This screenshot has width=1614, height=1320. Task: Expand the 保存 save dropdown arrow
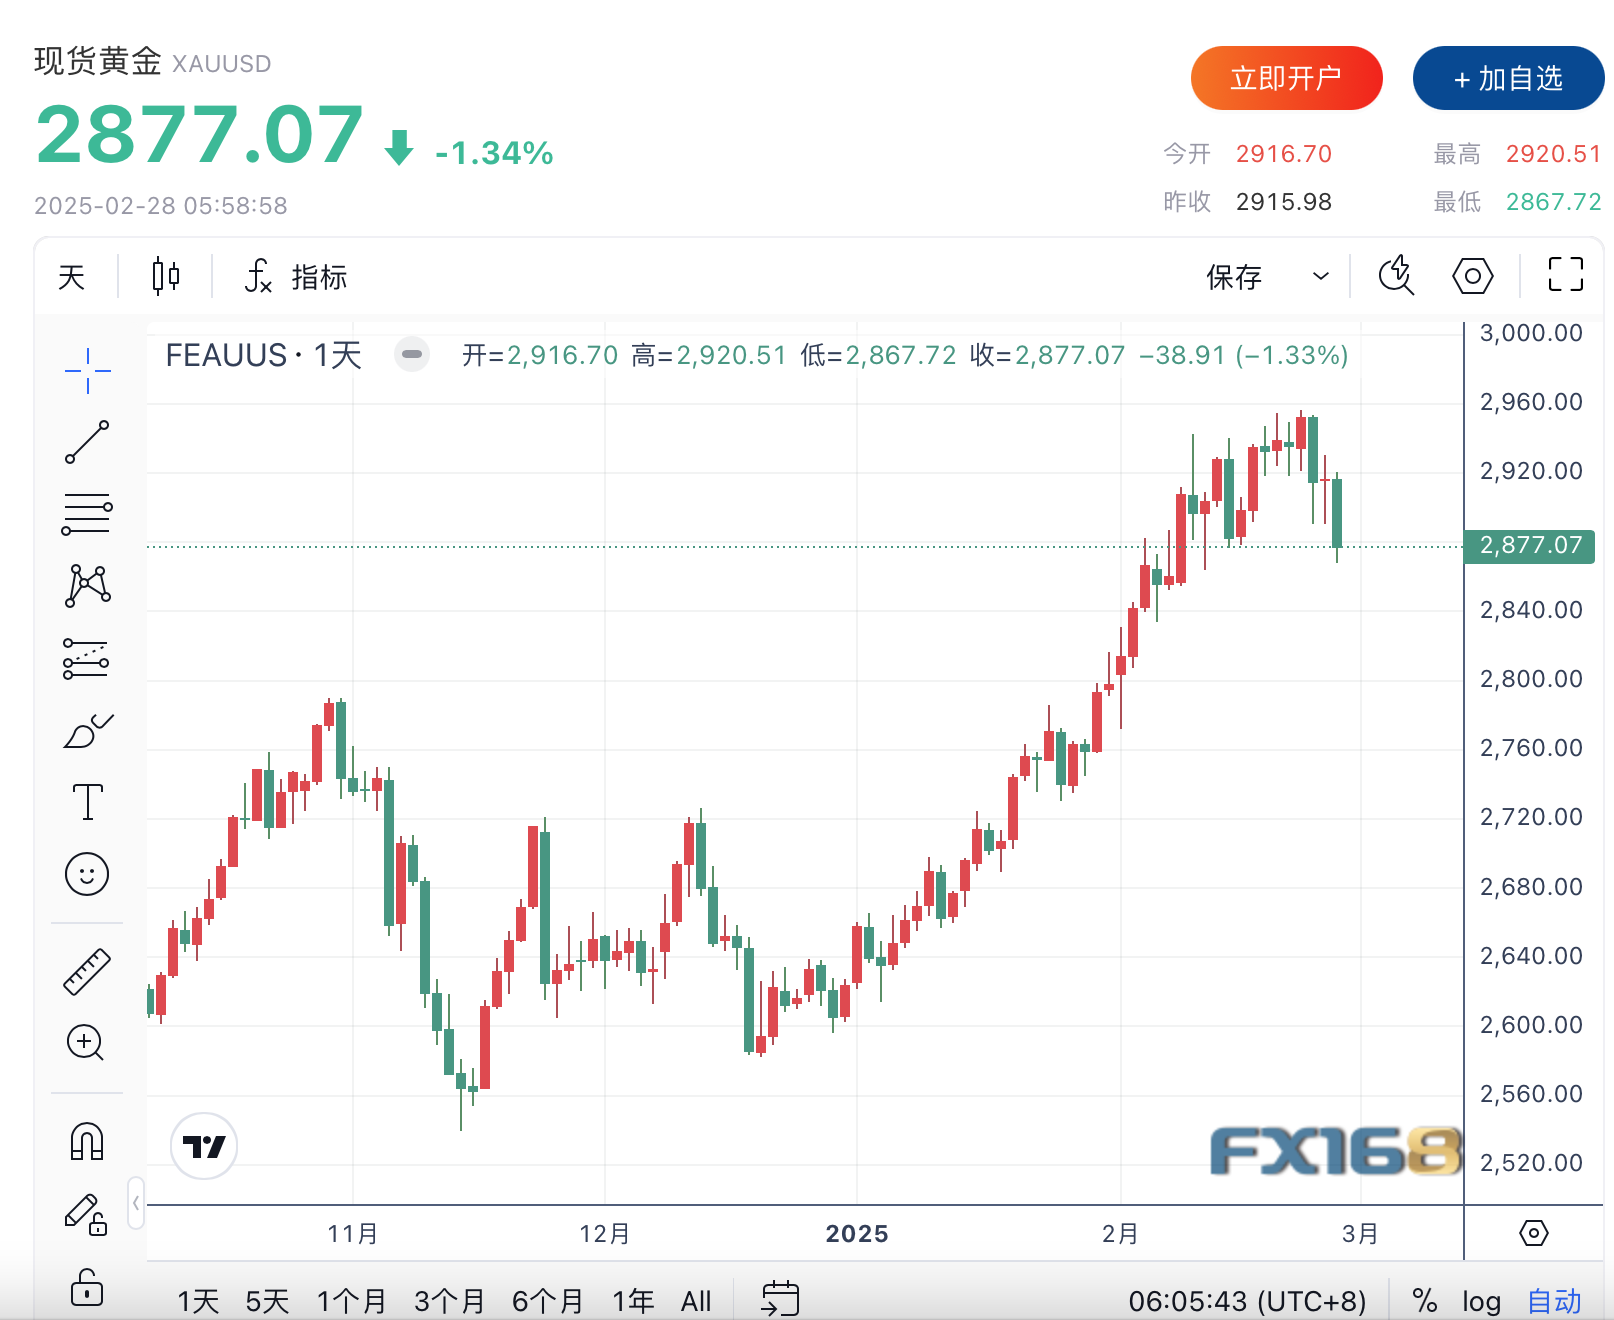[x=1321, y=277]
